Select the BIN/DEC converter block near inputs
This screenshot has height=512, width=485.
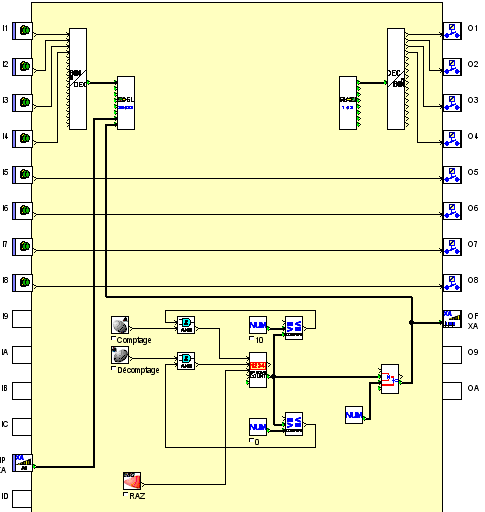pos(78,79)
